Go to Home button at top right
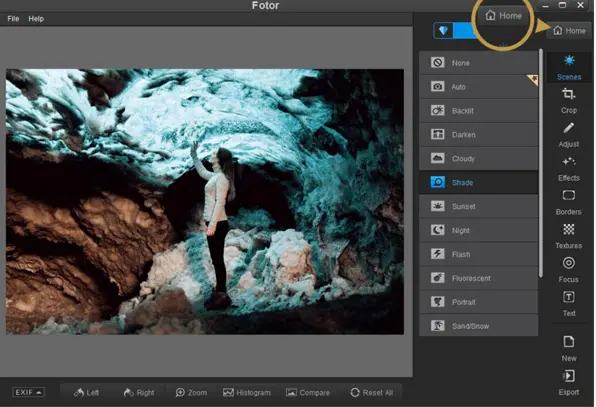This screenshot has width=596, height=407. (x=569, y=30)
